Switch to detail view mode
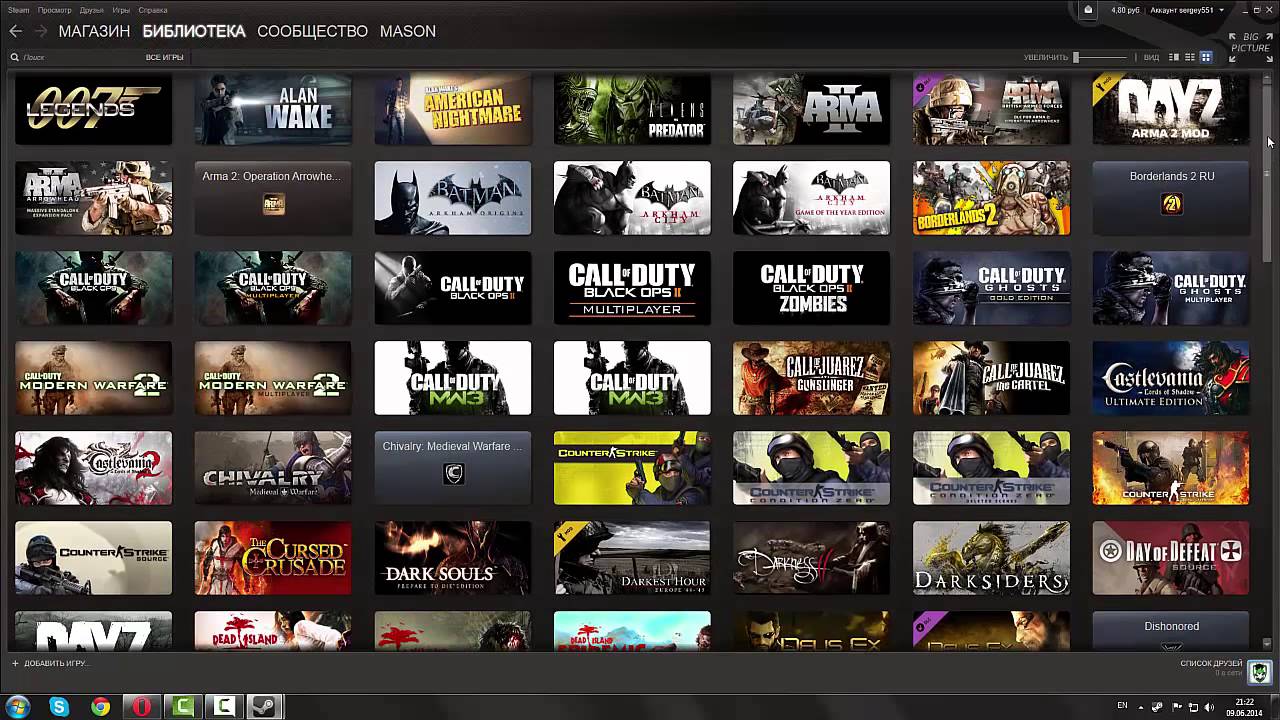Image resolution: width=1280 pixels, height=720 pixels. pos(1174,58)
